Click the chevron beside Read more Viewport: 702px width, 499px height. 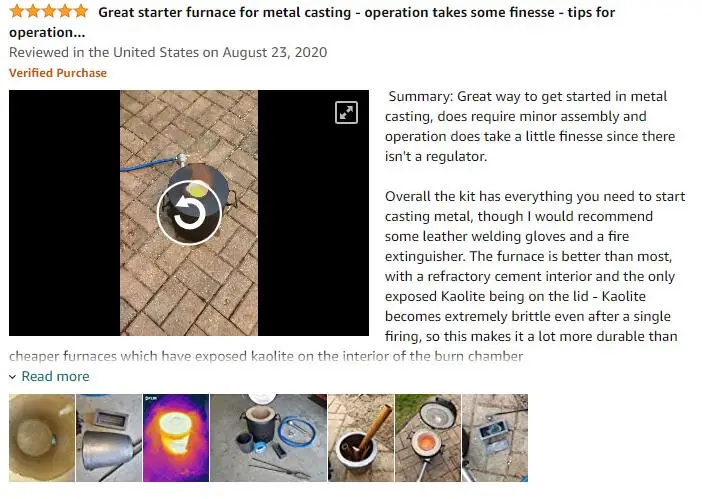13,377
